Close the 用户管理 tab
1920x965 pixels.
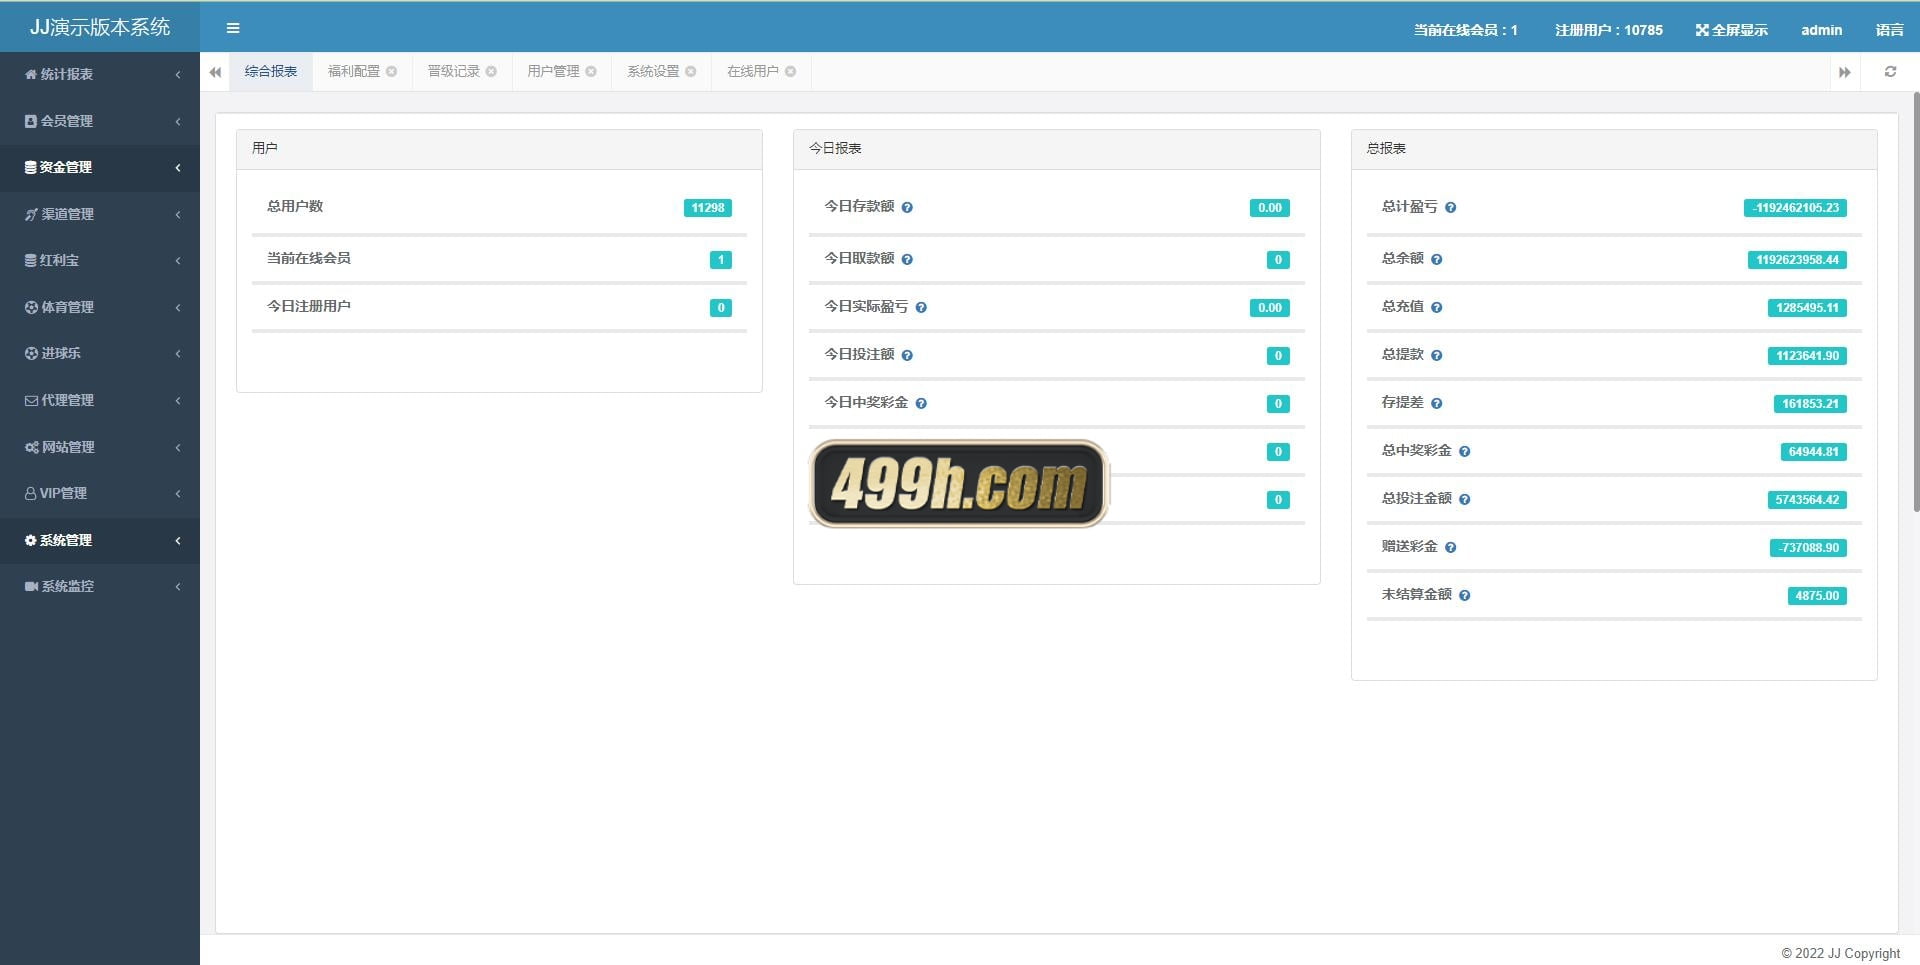pos(591,71)
